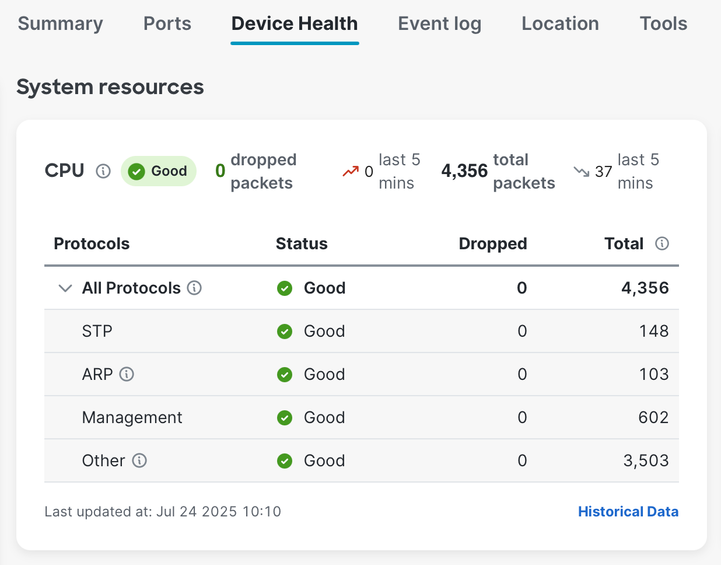Click the green check icon in Management row
Viewport: 721px width, 565px height.
[x=285, y=418]
